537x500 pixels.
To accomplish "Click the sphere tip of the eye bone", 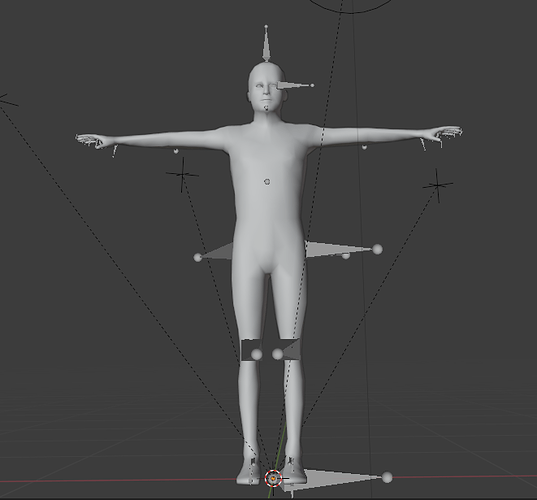I will [312, 85].
